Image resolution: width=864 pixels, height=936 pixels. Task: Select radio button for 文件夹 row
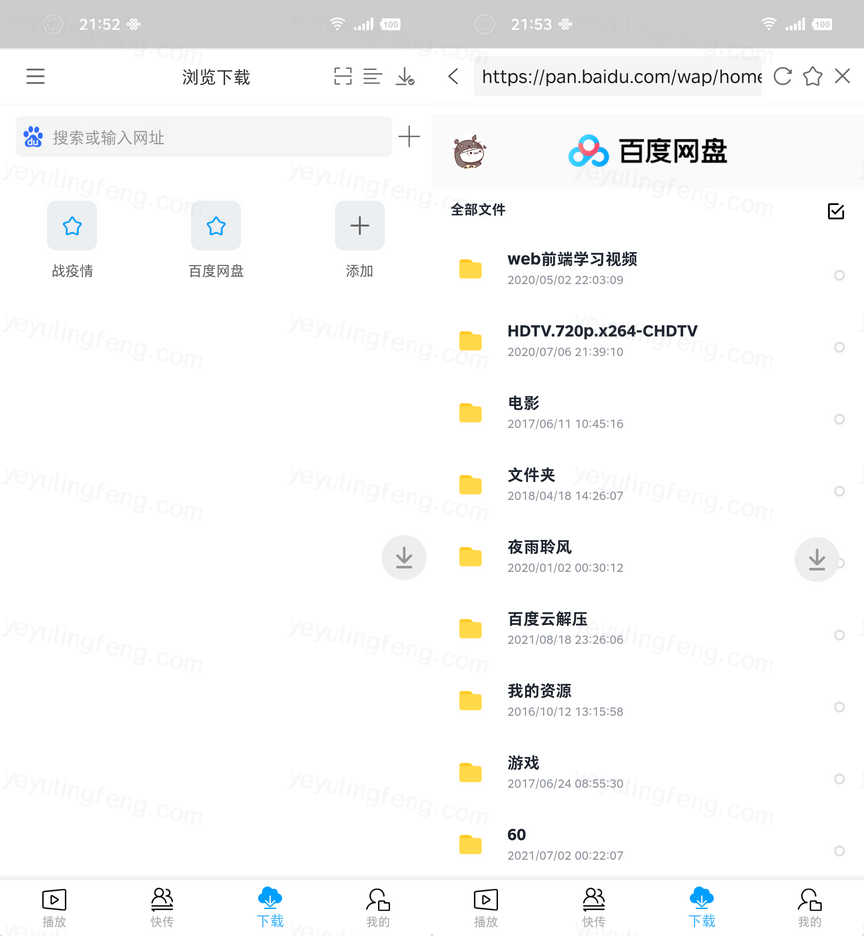pos(840,491)
